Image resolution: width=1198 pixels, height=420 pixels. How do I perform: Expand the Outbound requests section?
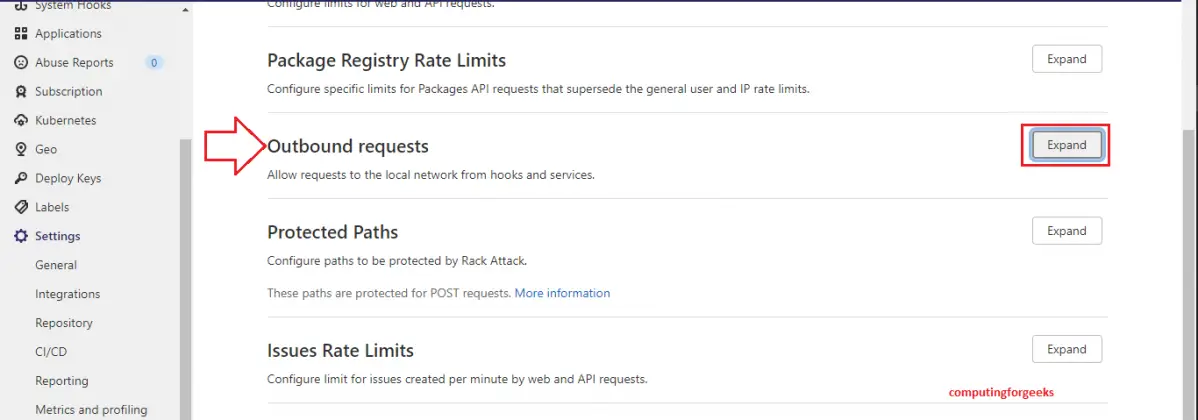click(x=1066, y=145)
